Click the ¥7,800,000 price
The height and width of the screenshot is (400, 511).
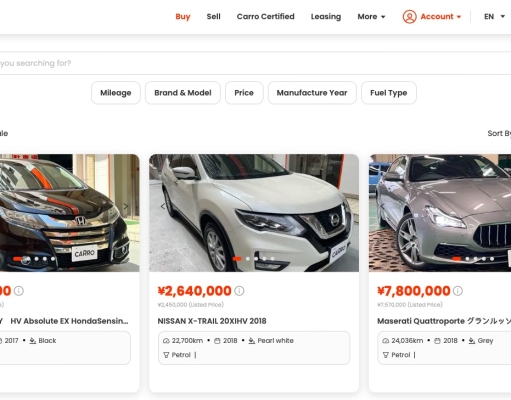pos(414,291)
